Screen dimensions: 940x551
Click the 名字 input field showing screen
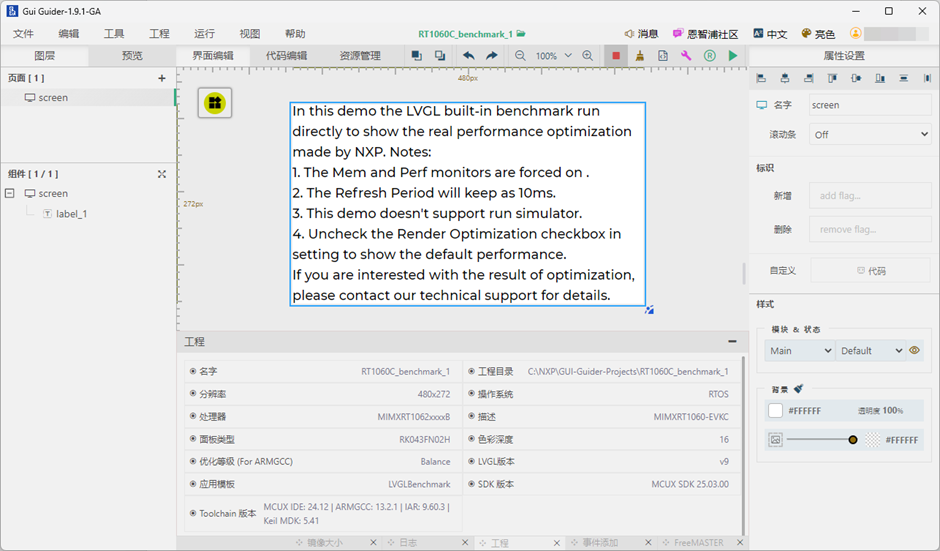870,105
